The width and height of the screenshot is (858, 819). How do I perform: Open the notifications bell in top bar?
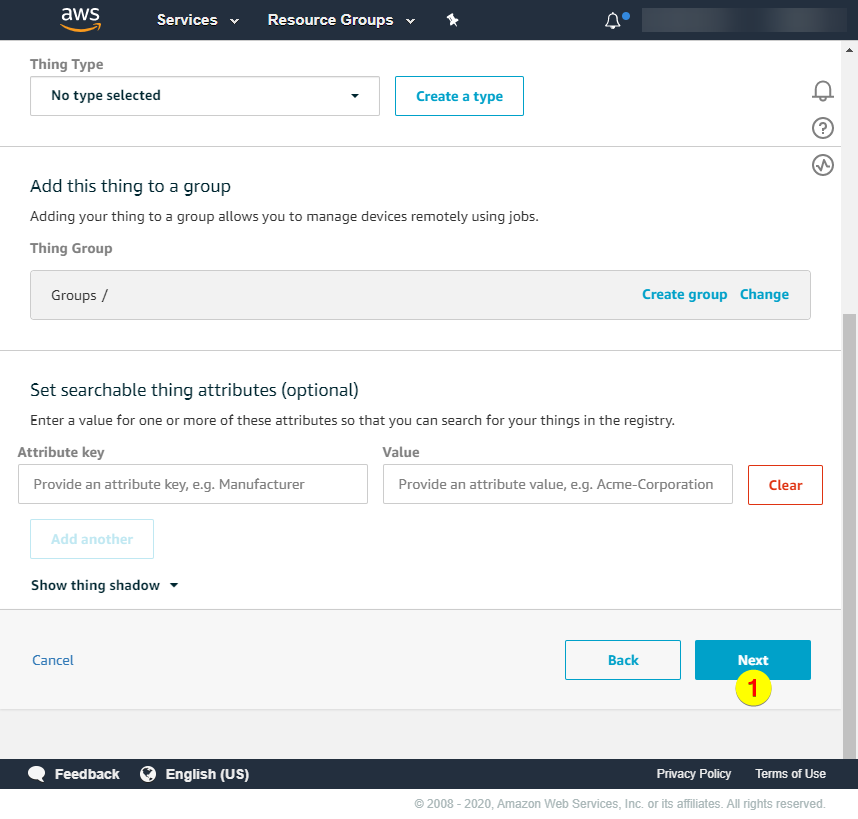coord(613,21)
